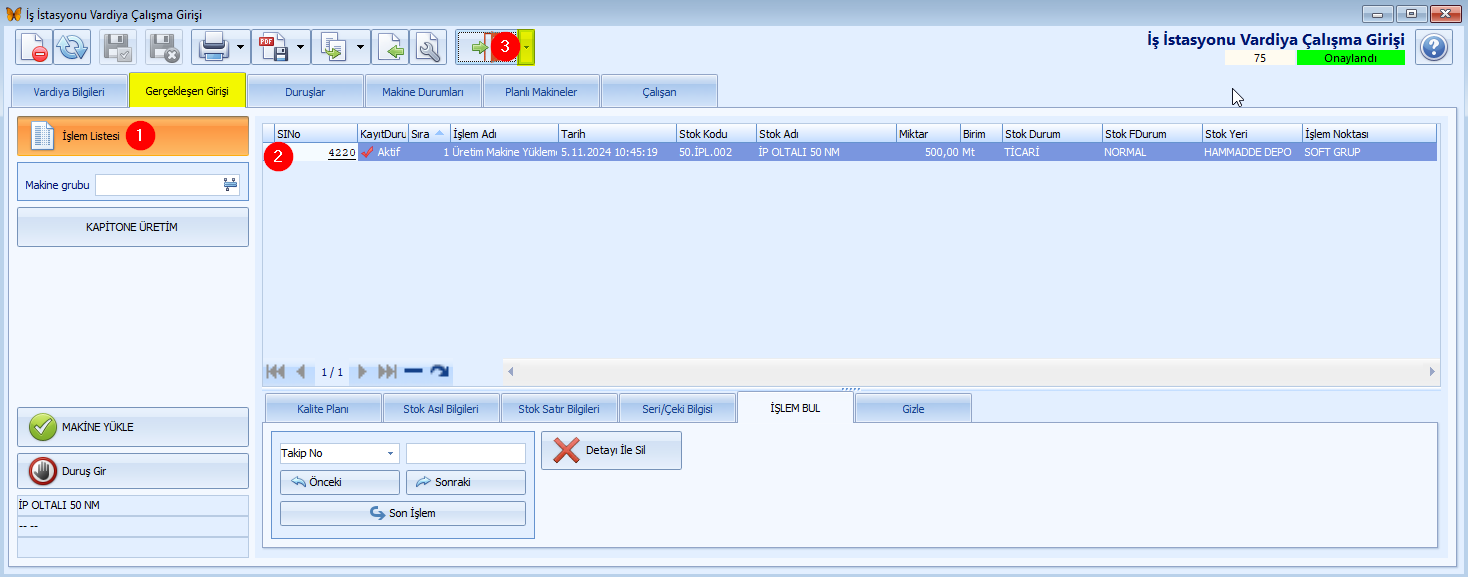The height and width of the screenshot is (577, 1468).
Task: Click the KAPİTONE ÜRETİM button
Action: tap(133, 227)
